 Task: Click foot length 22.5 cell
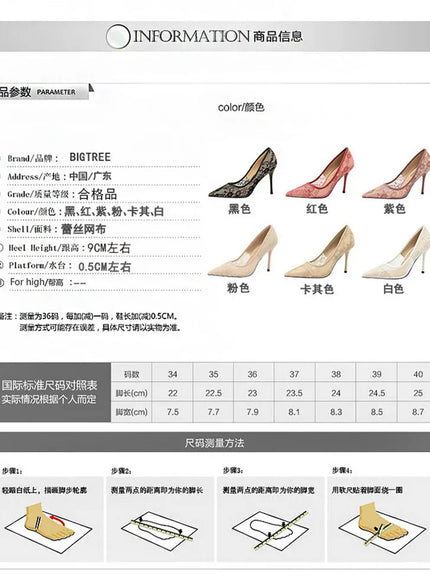pyautogui.click(x=213, y=393)
